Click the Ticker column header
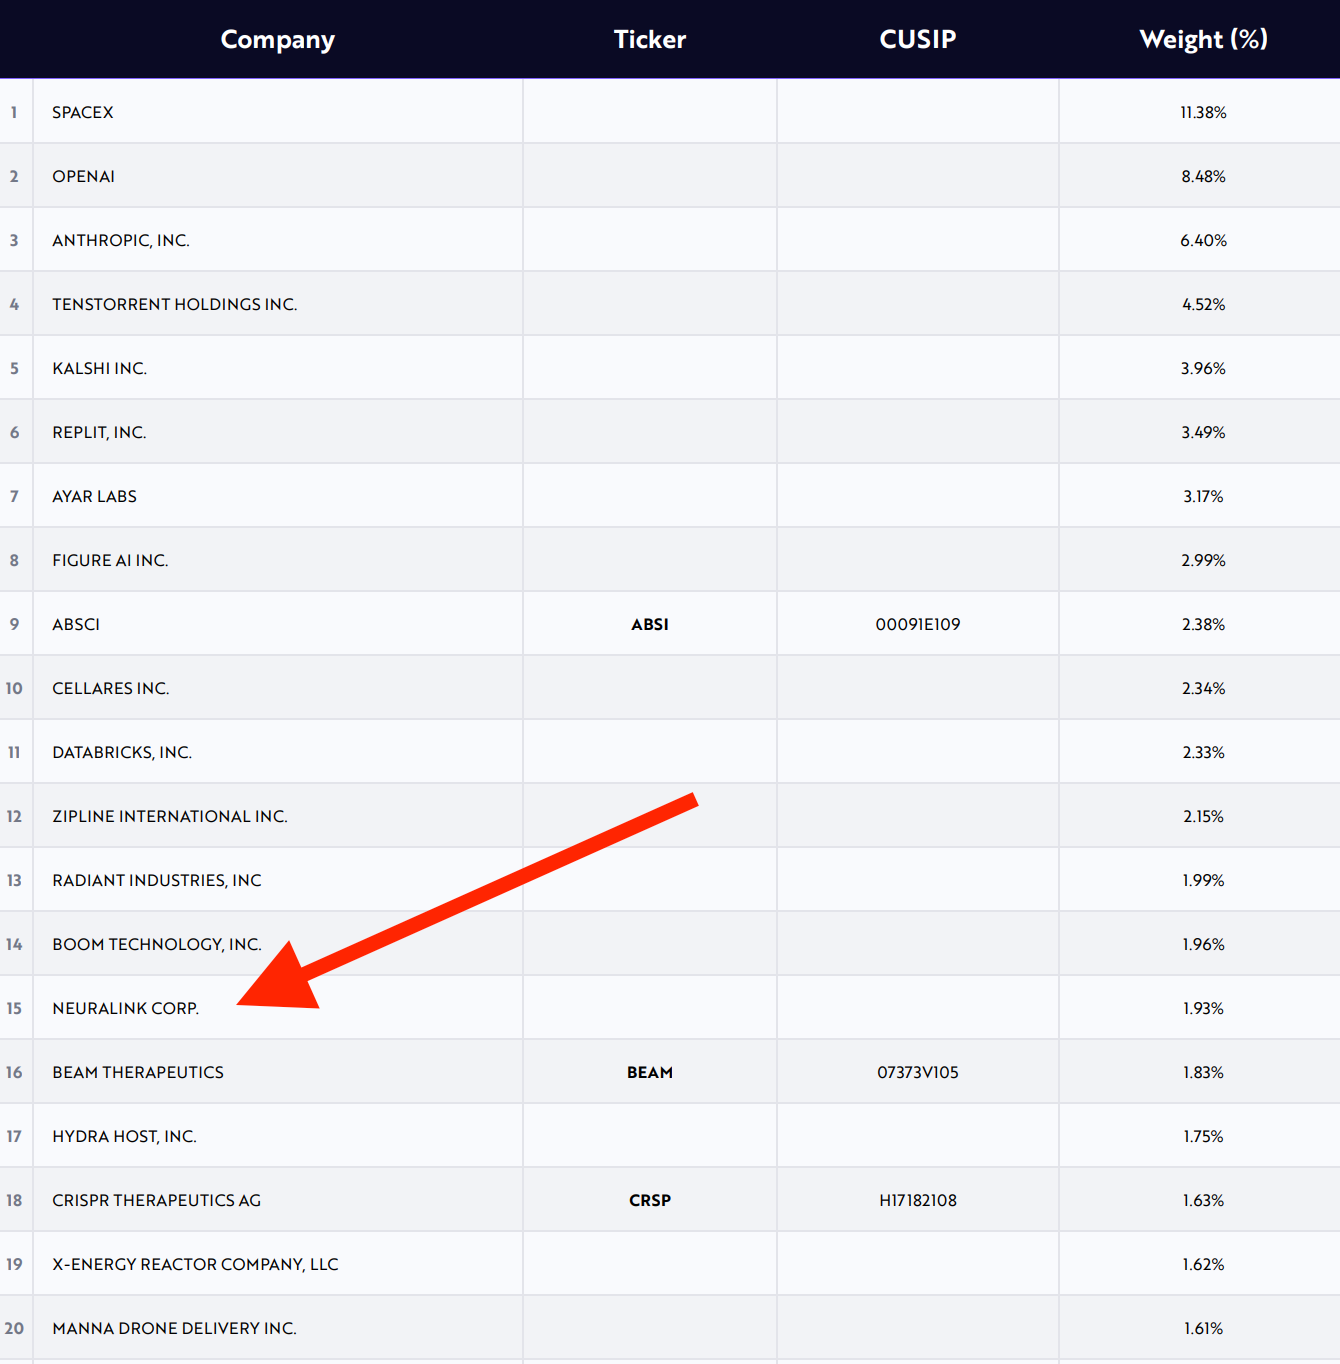The width and height of the screenshot is (1340, 1364). pos(650,39)
